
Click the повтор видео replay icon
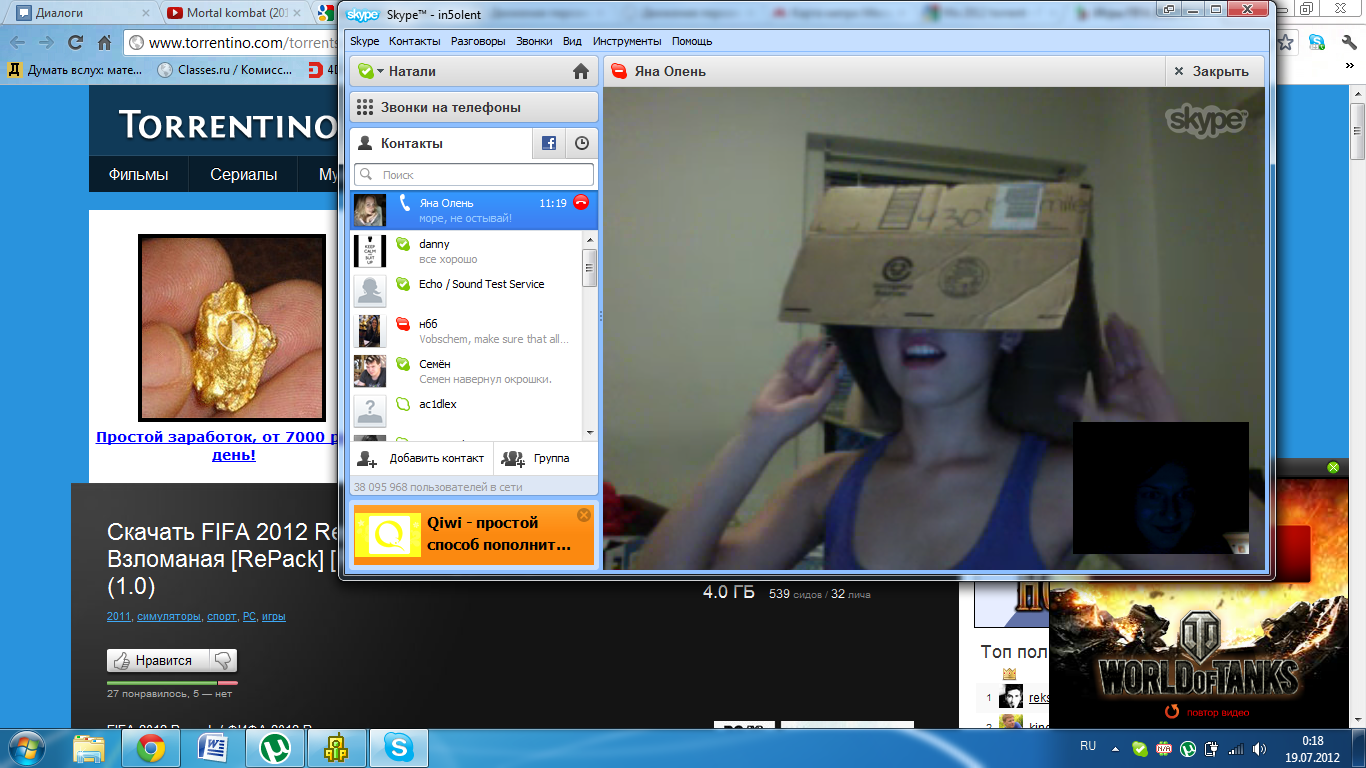(x=1172, y=712)
